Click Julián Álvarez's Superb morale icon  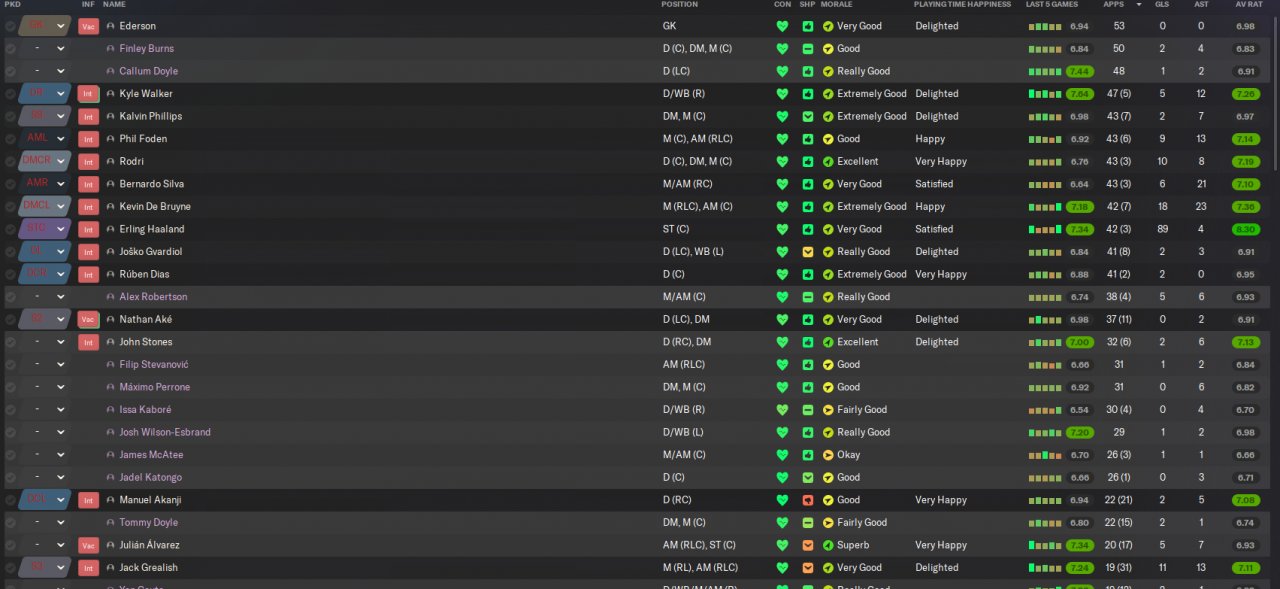pos(828,545)
